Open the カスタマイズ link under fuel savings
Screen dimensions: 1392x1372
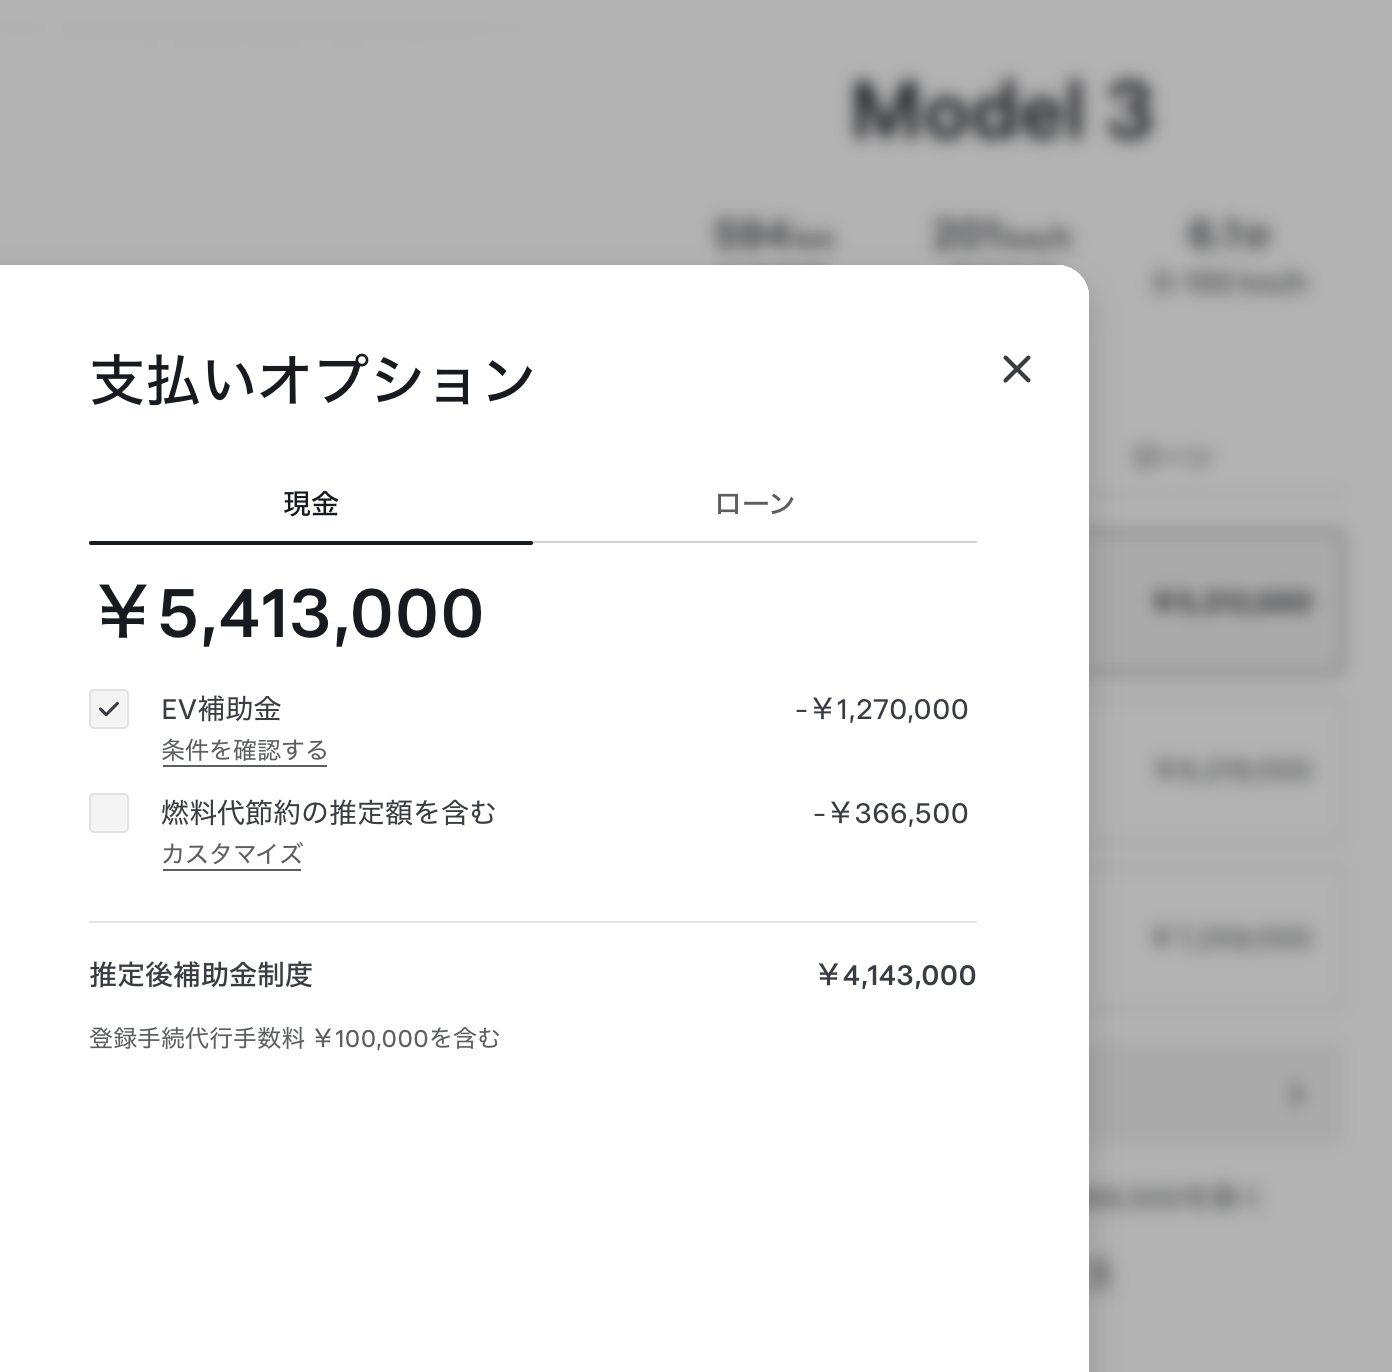[x=231, y=855]
